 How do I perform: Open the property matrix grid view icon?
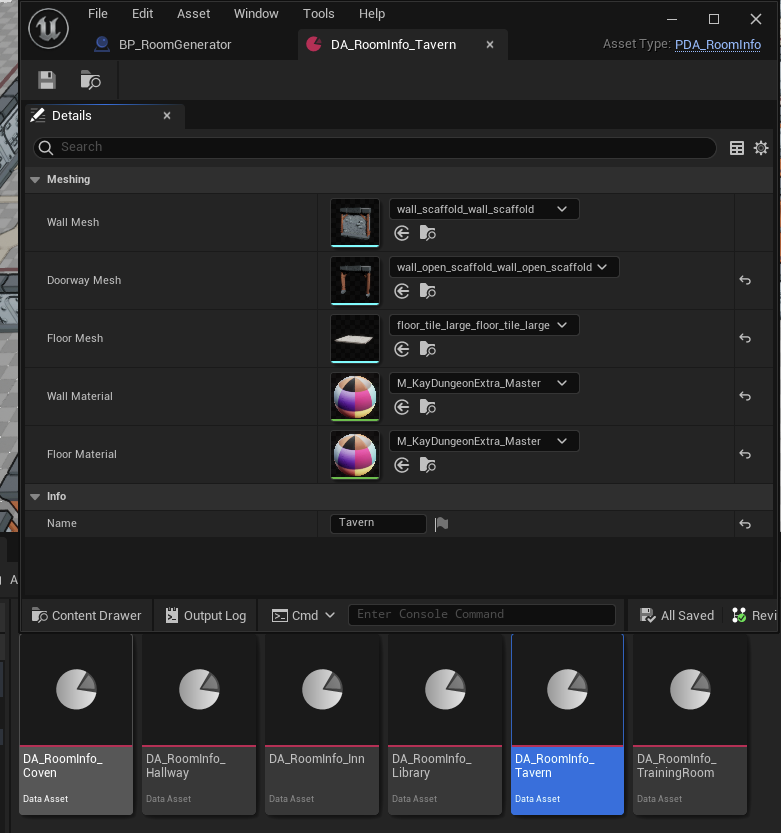737,148
